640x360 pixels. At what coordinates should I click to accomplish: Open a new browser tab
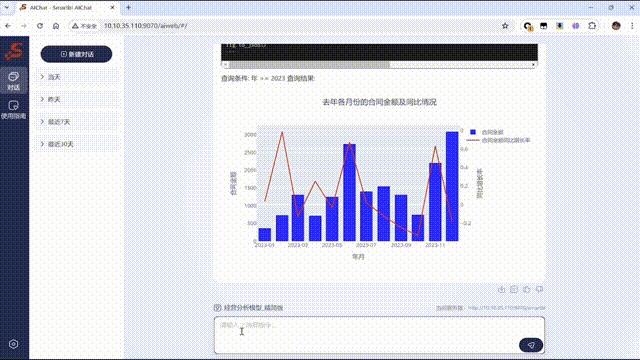coord(128,7)
